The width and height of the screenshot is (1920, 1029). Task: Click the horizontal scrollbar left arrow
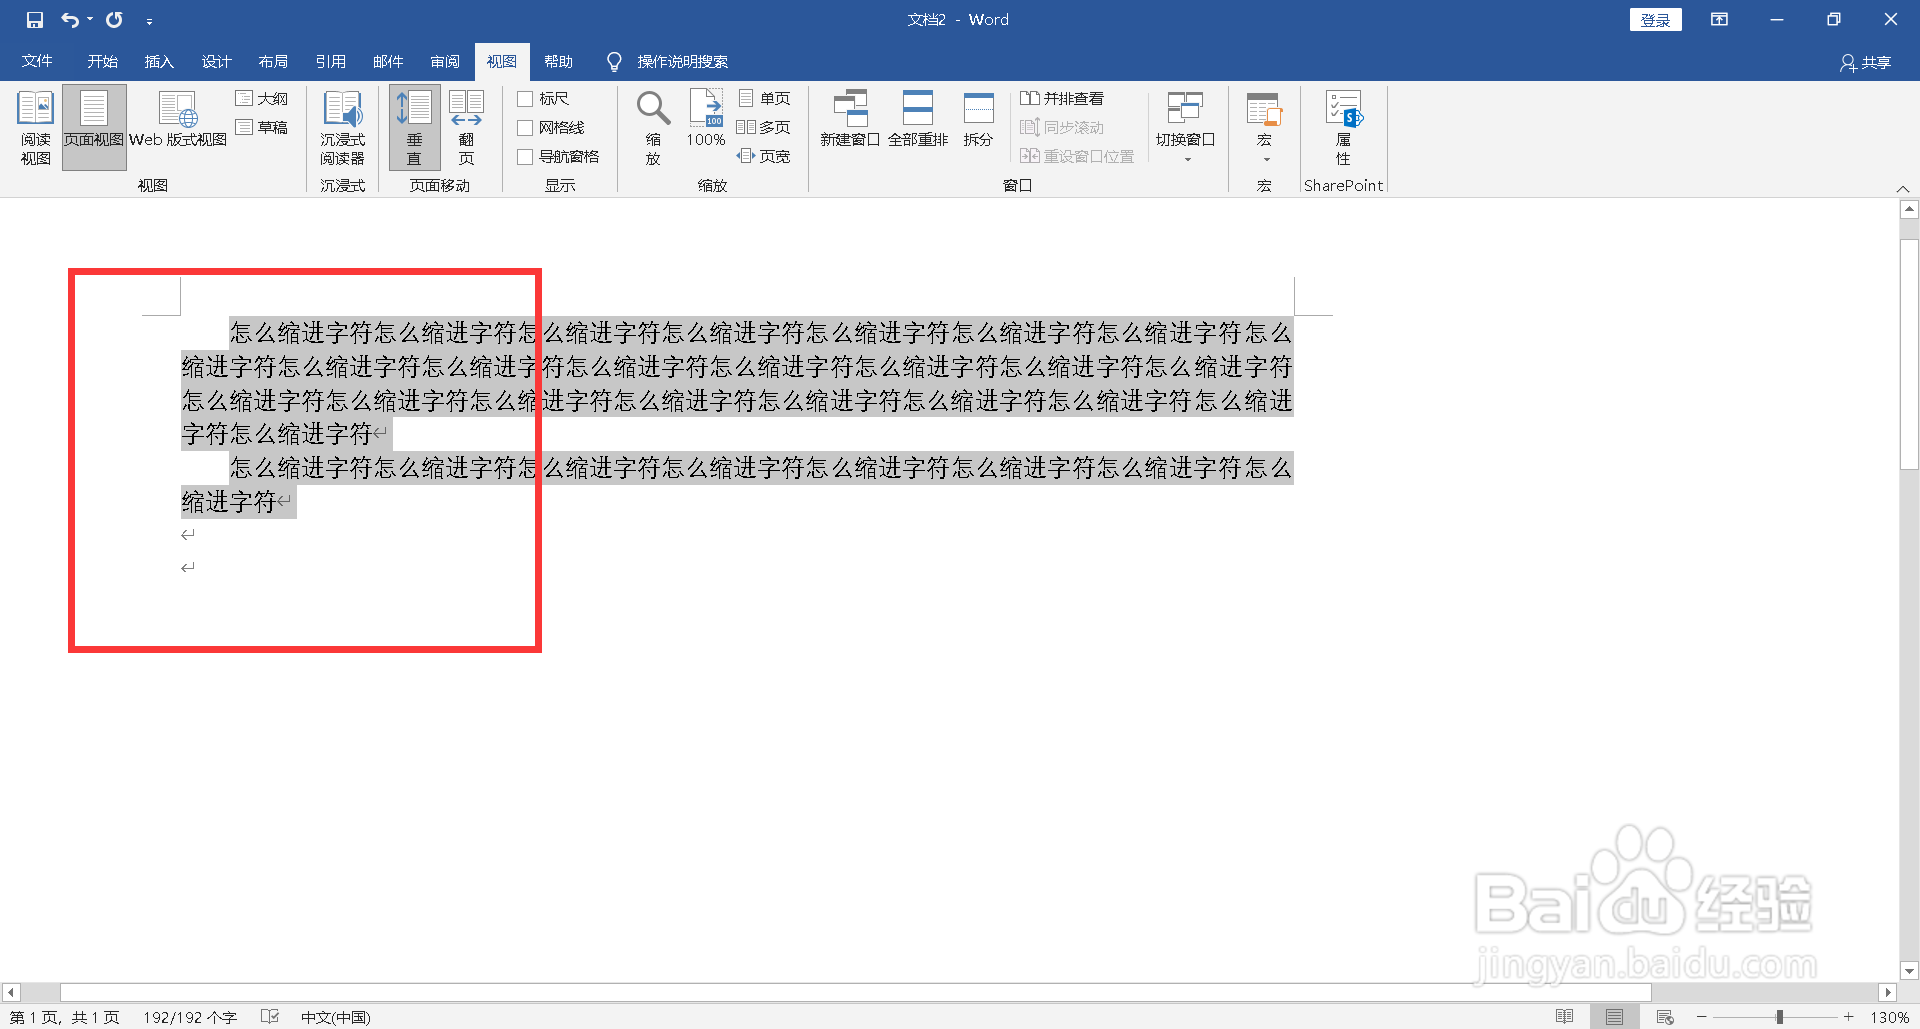click(11, 993)
